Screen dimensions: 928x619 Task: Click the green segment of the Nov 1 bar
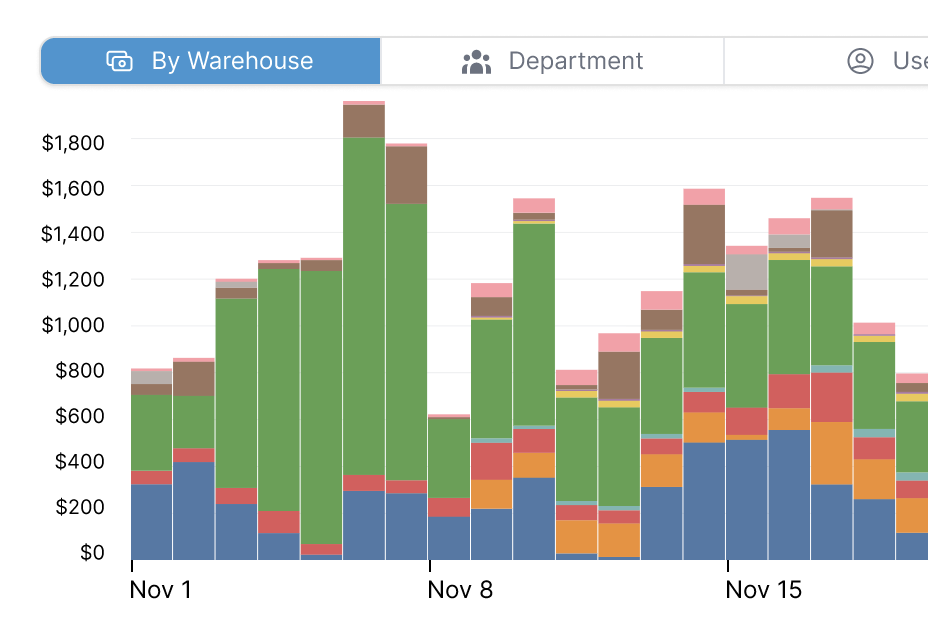(x=152, y=432)
